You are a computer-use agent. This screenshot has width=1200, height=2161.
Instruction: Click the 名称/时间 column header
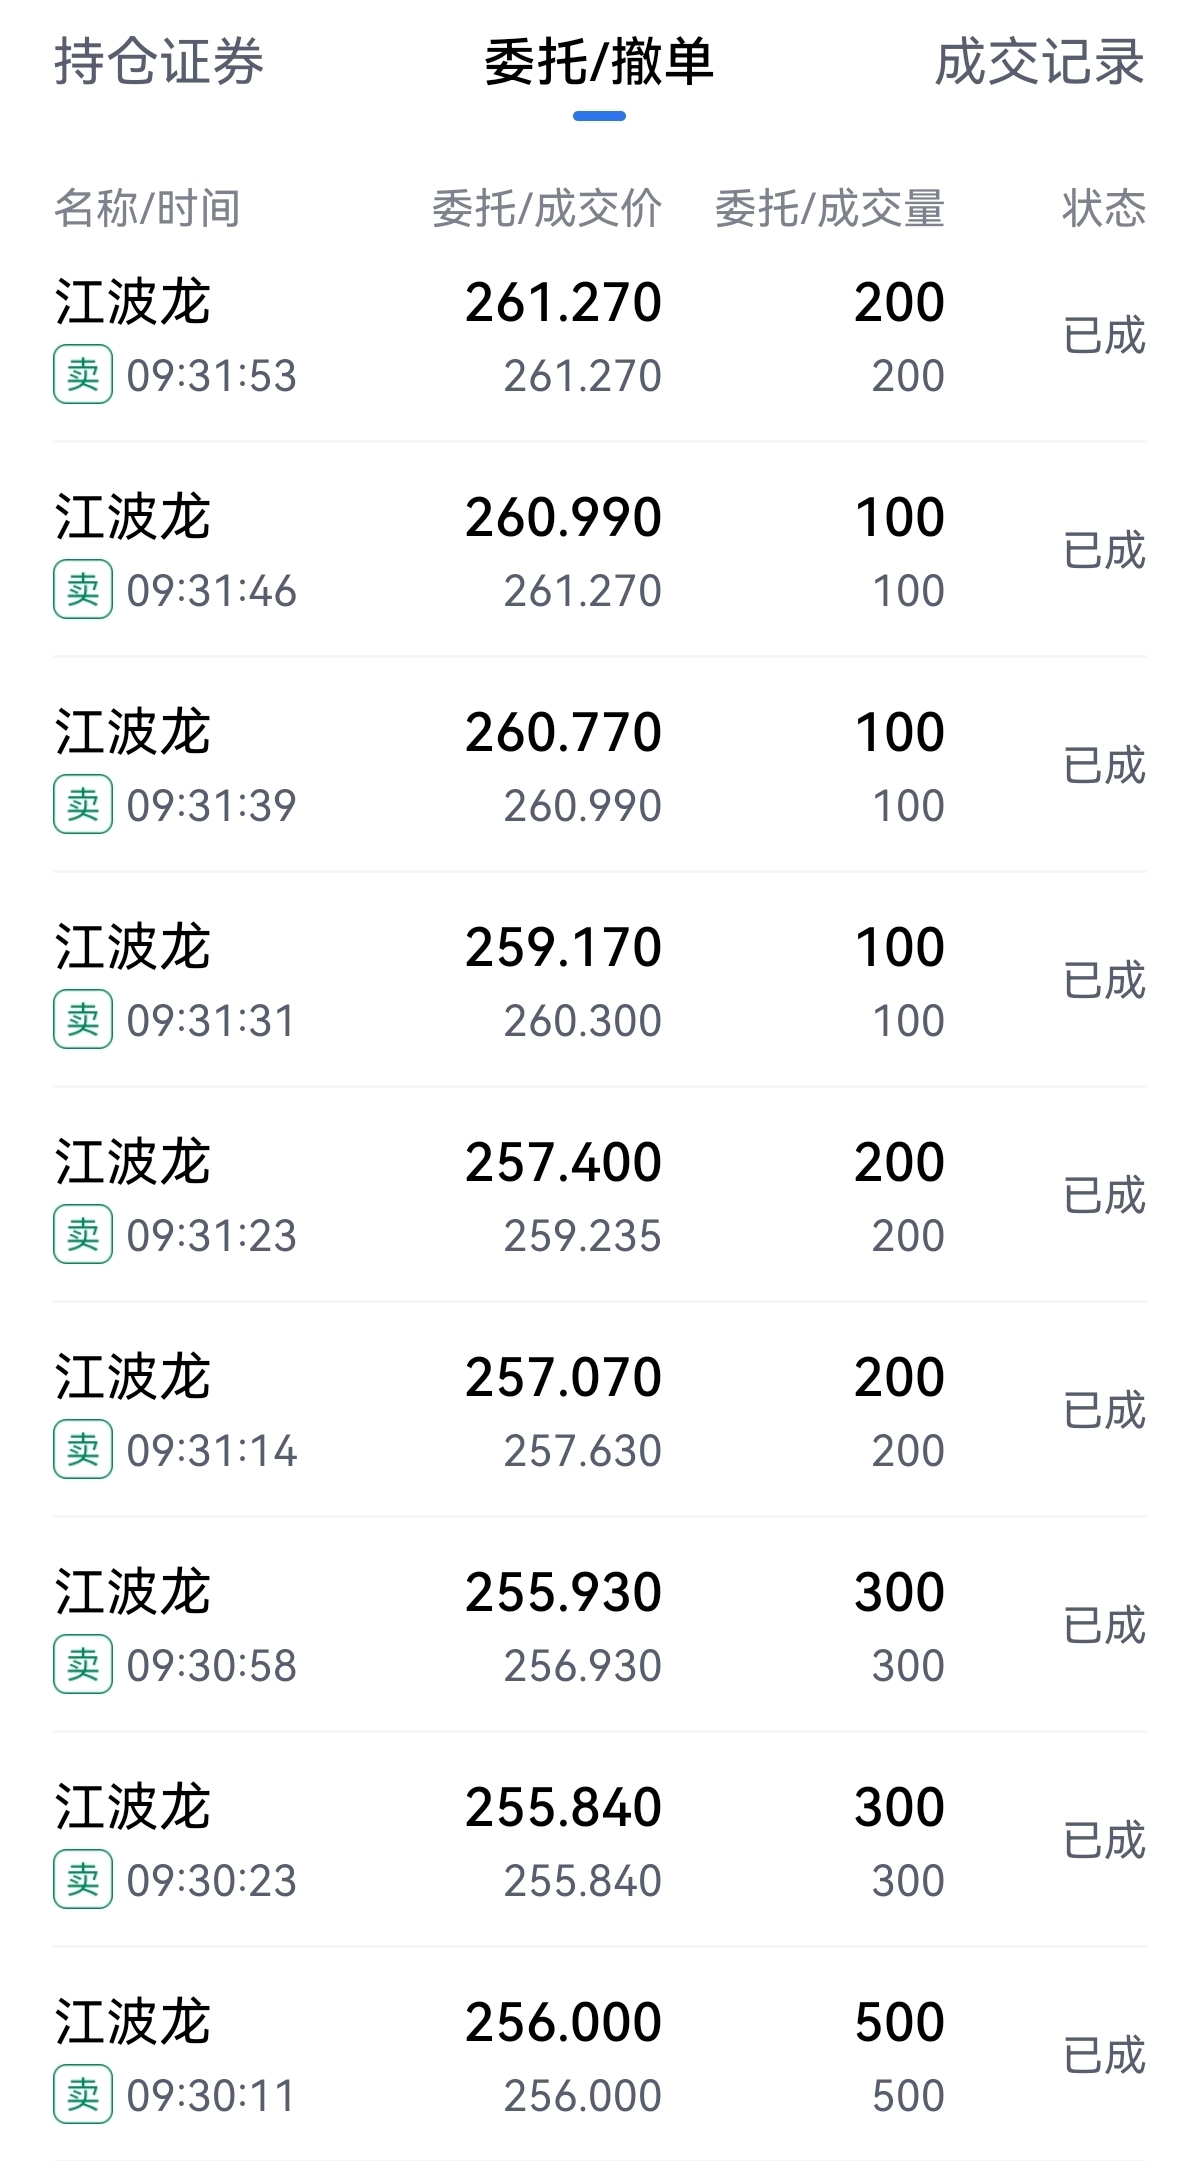(147, 208)
